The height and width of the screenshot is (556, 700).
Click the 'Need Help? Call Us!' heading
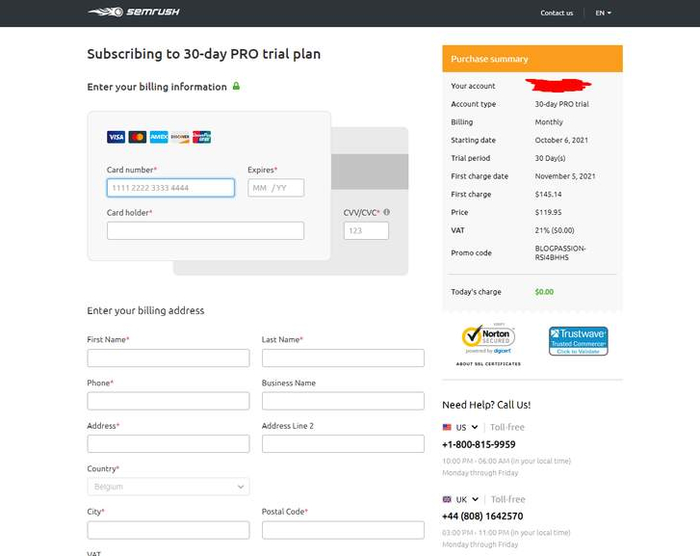coord(486,405)
